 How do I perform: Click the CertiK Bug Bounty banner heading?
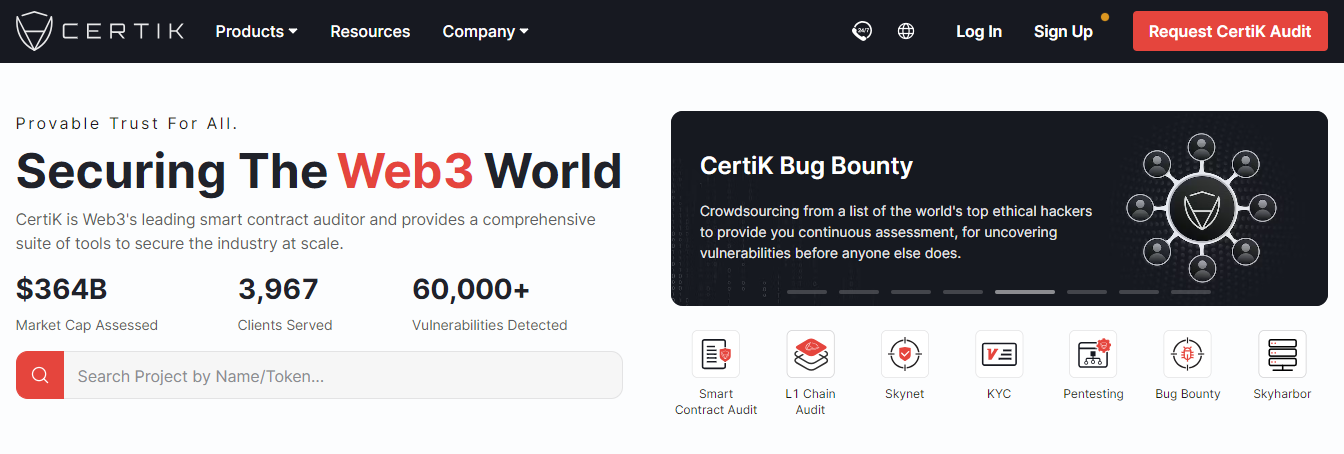[x=806, y=165]
